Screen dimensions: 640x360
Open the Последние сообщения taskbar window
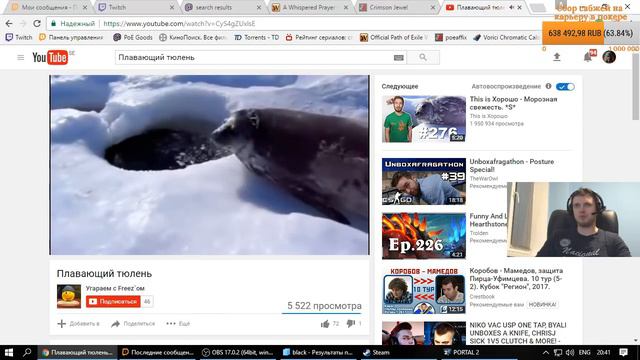tap(158, 353)
